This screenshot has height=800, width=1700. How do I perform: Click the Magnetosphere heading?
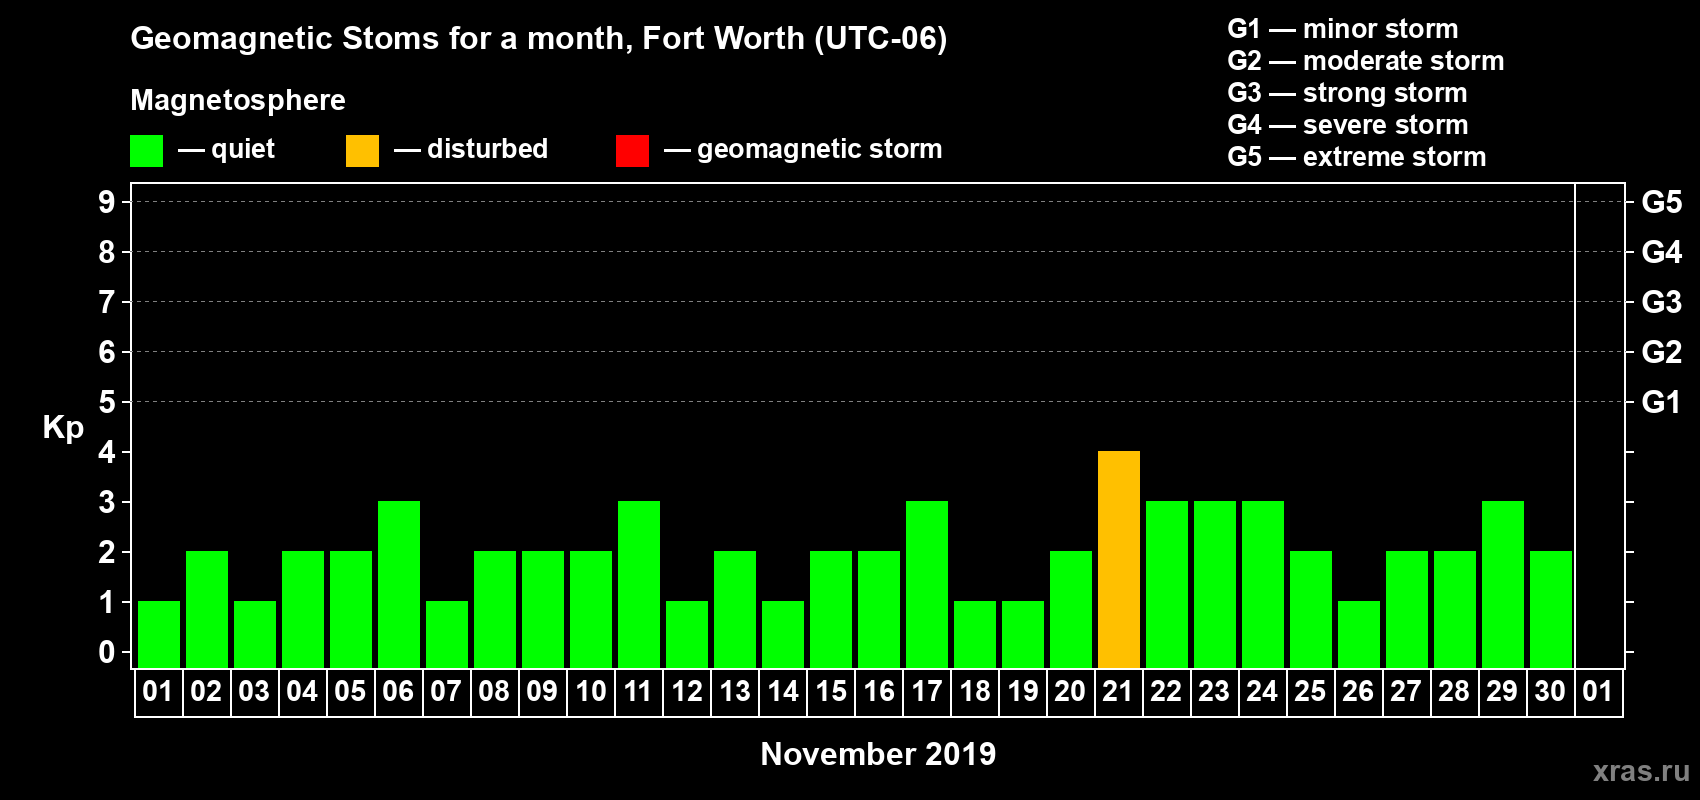238,101
